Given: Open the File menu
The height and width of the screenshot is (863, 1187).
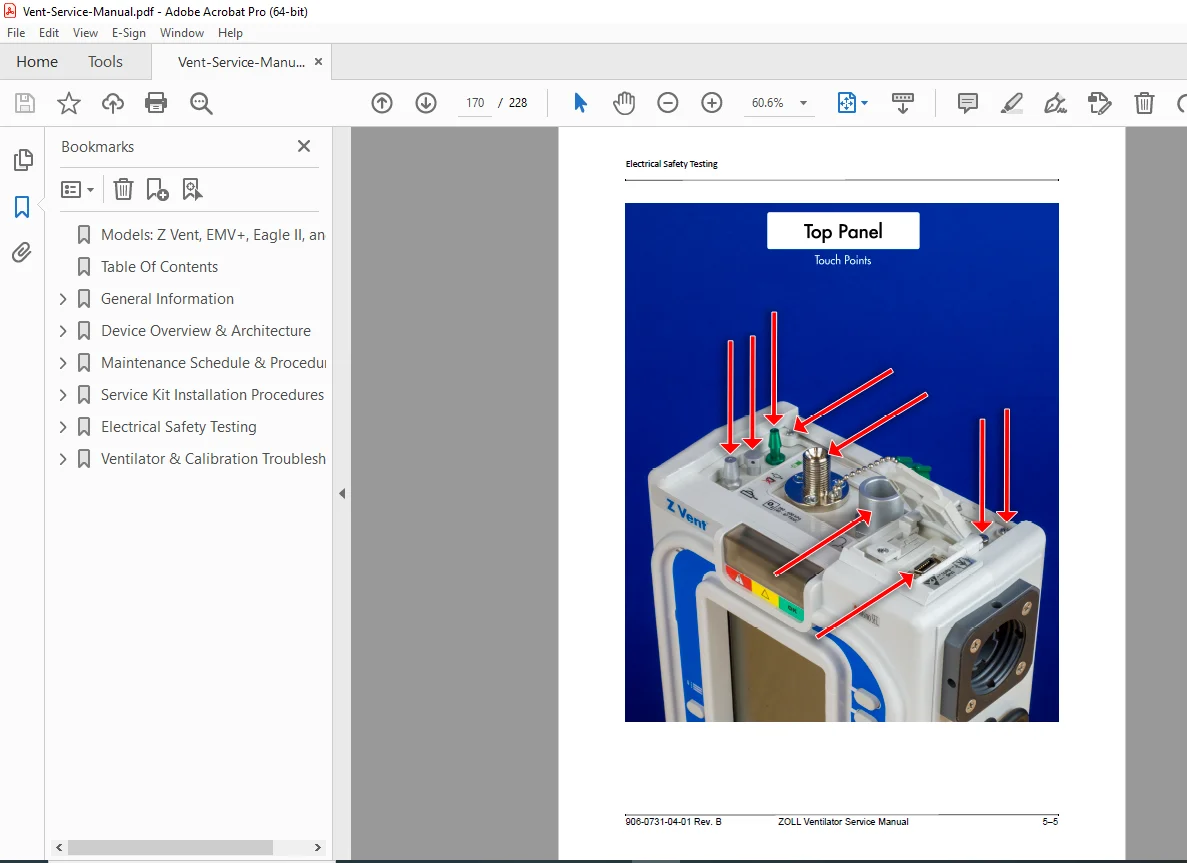Looking at the screenshot, I should (16, 33).
